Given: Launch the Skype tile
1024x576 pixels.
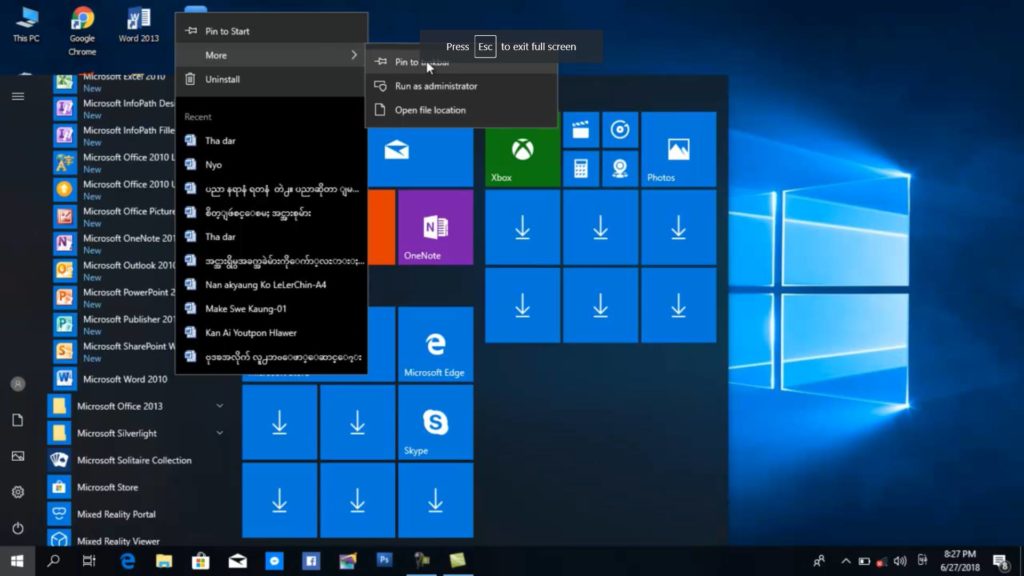Looking at the screenshot, I should click(x=435, y=422).
